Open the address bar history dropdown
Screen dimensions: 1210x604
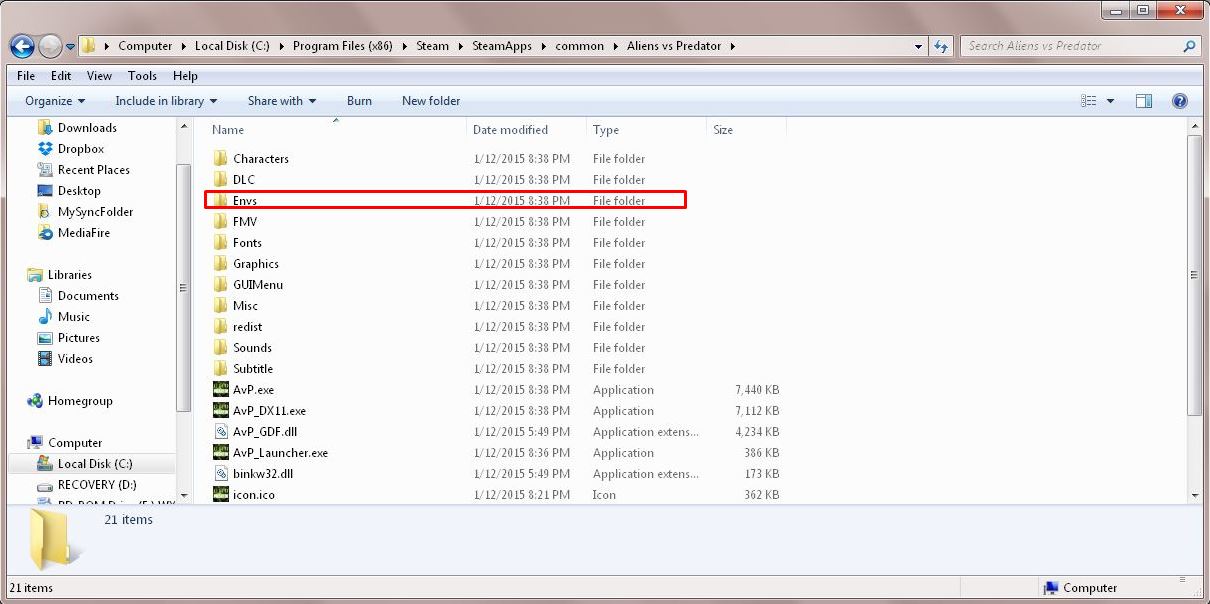pos(919,46)
